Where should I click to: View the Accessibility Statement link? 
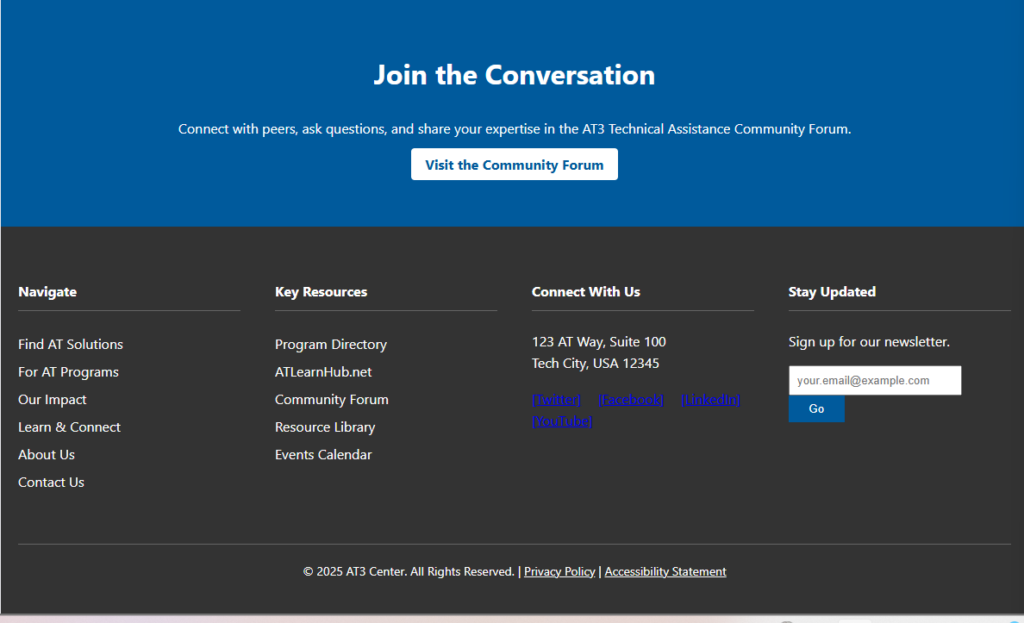pyautogui.click(x=665, y=572)
